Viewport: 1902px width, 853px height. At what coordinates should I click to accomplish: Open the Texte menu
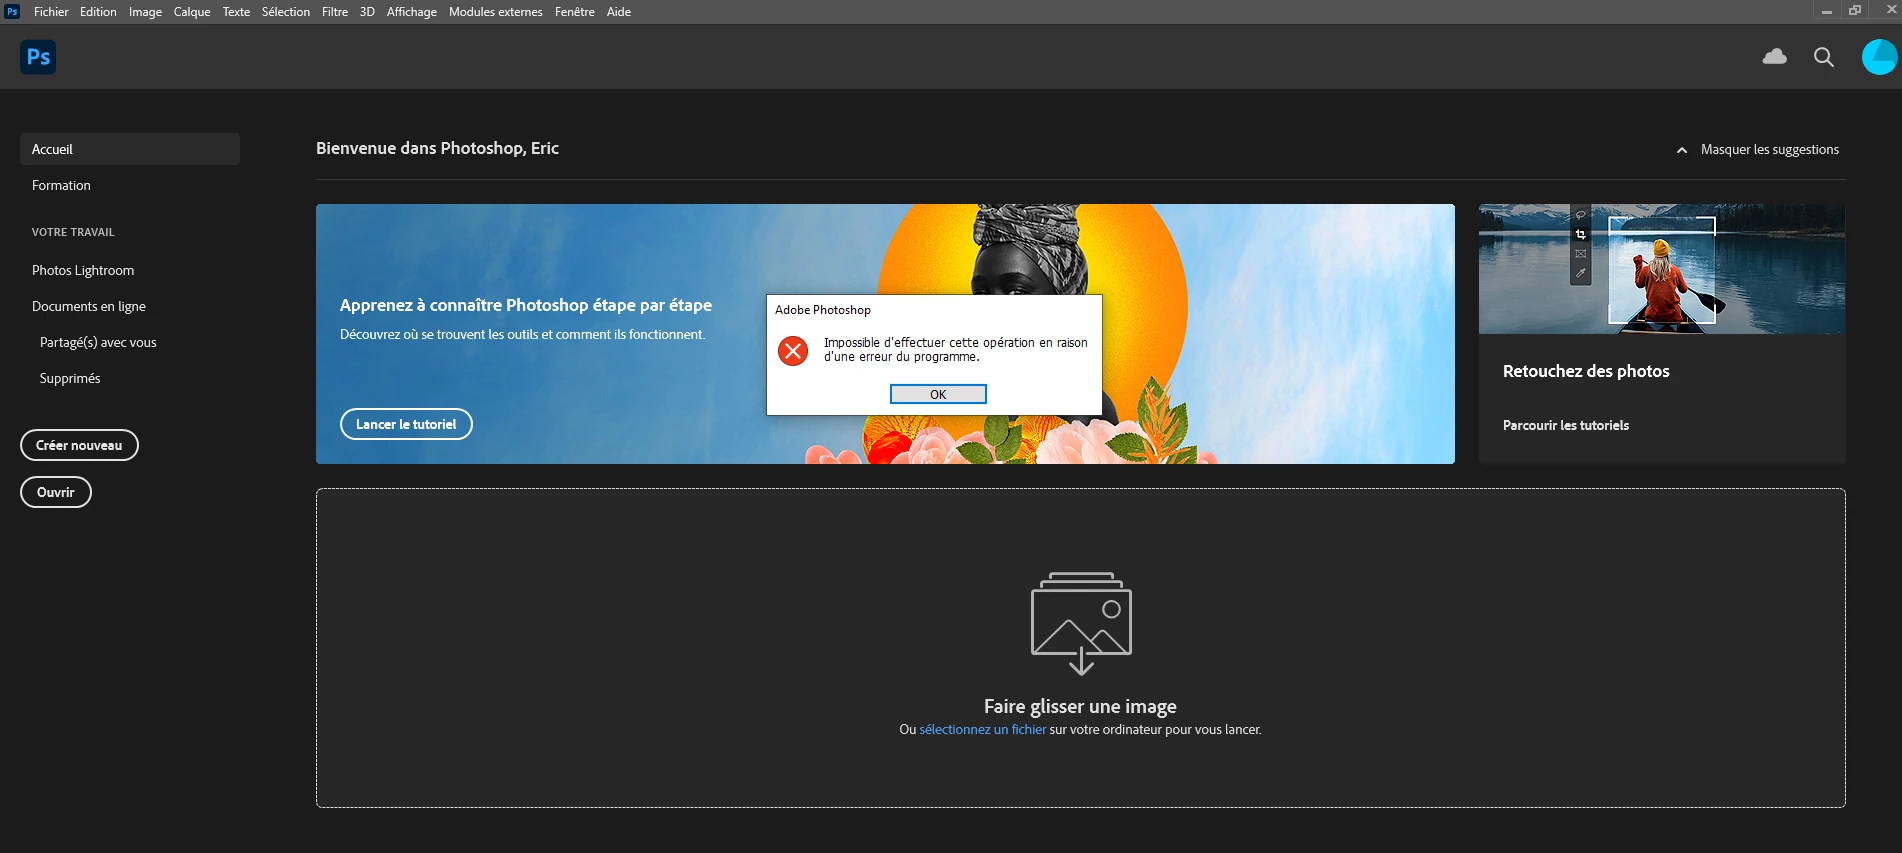pyautogui.click(x=236, y=12)
